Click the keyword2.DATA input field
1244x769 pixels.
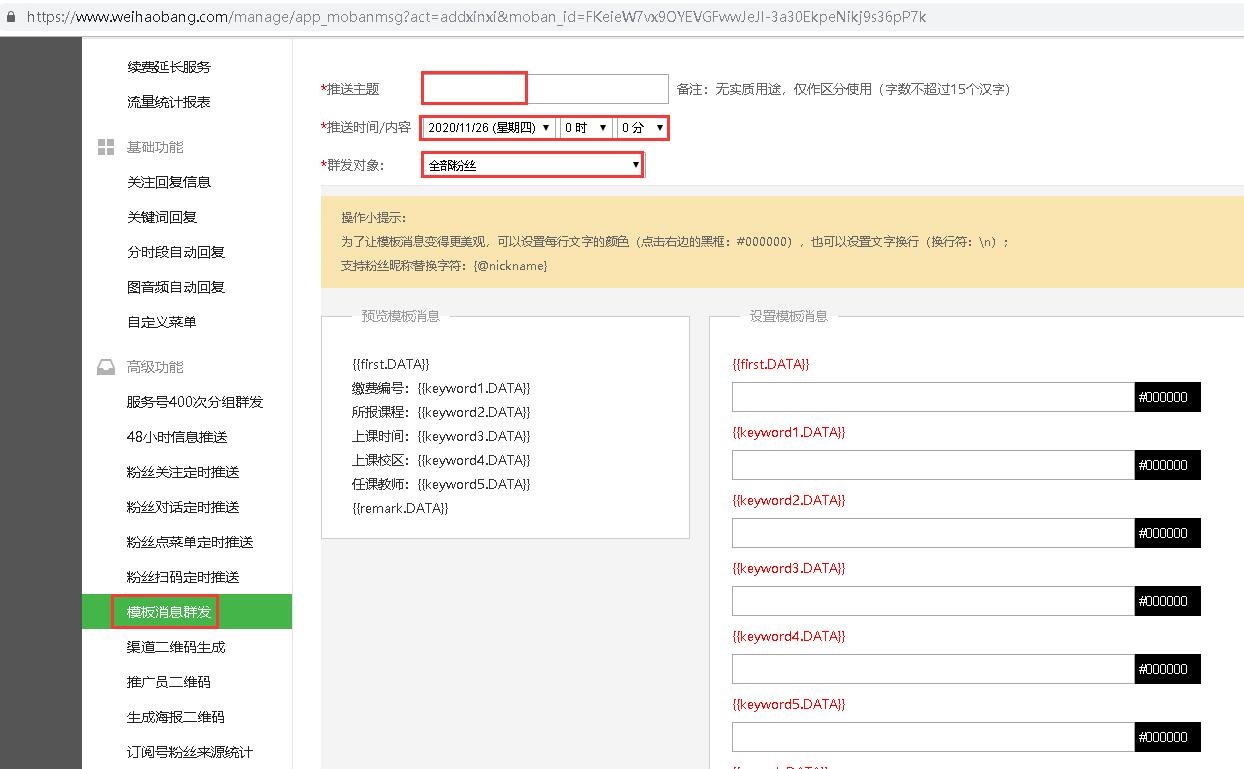[932, 533]
